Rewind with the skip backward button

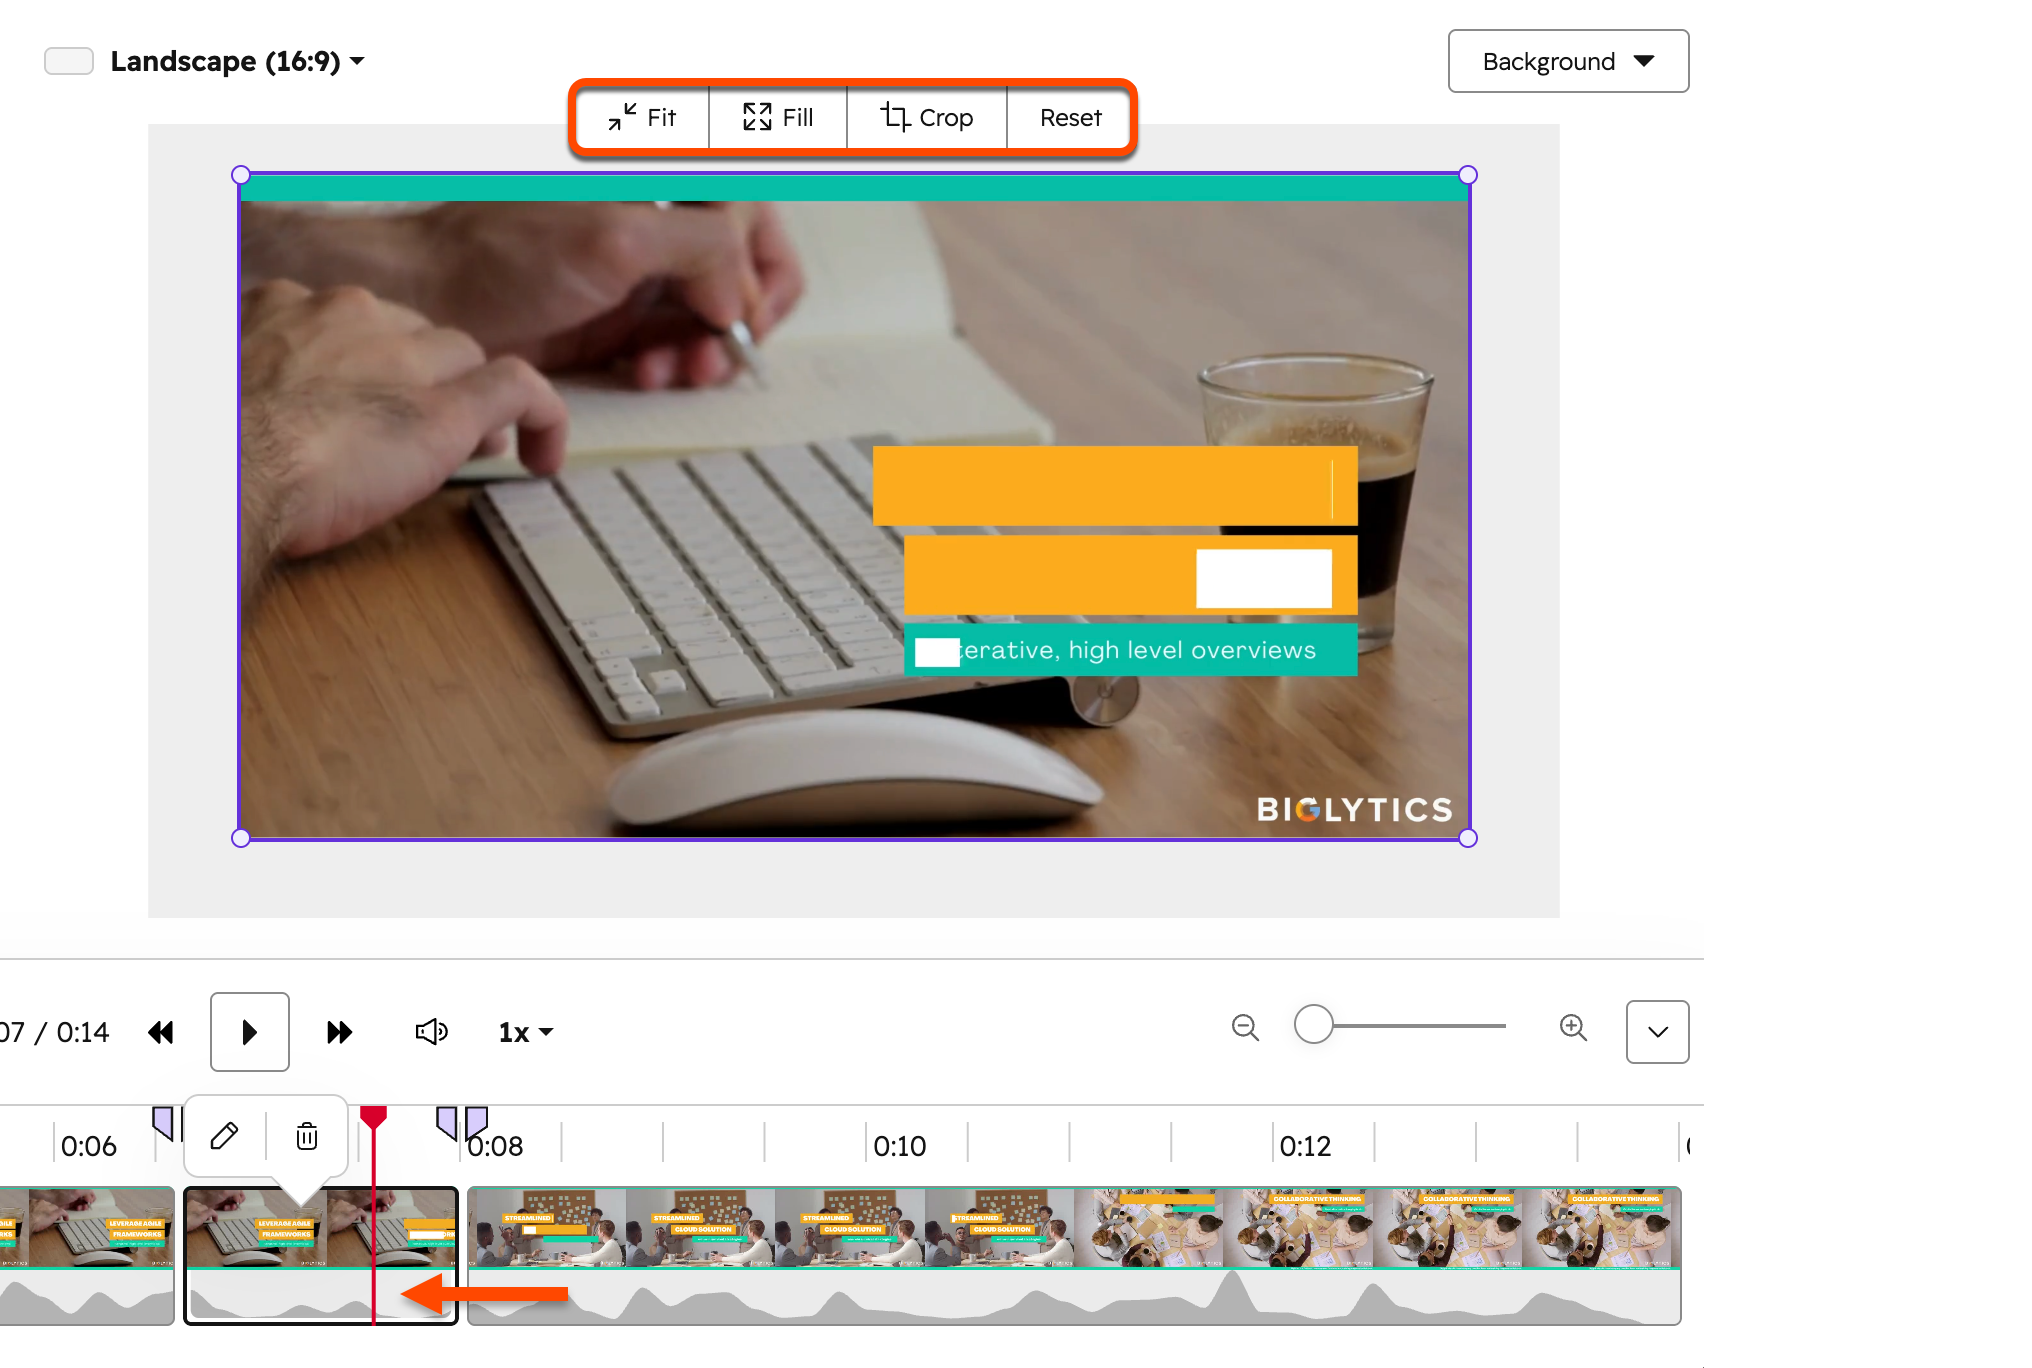pos(161,1032)
